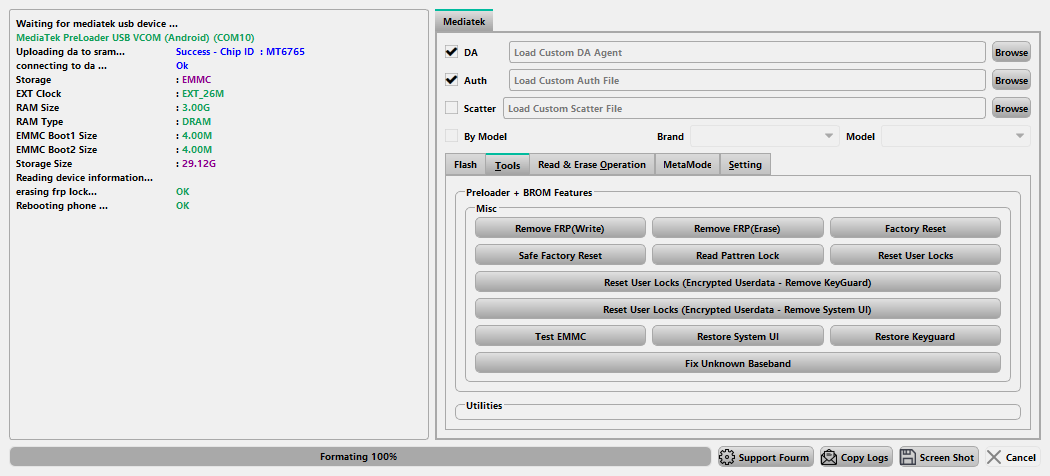This screenshot has width=1050, height=476.
Task: Go to the MetaMode tab
Action: pyautogui.click(x=687, y=164)
